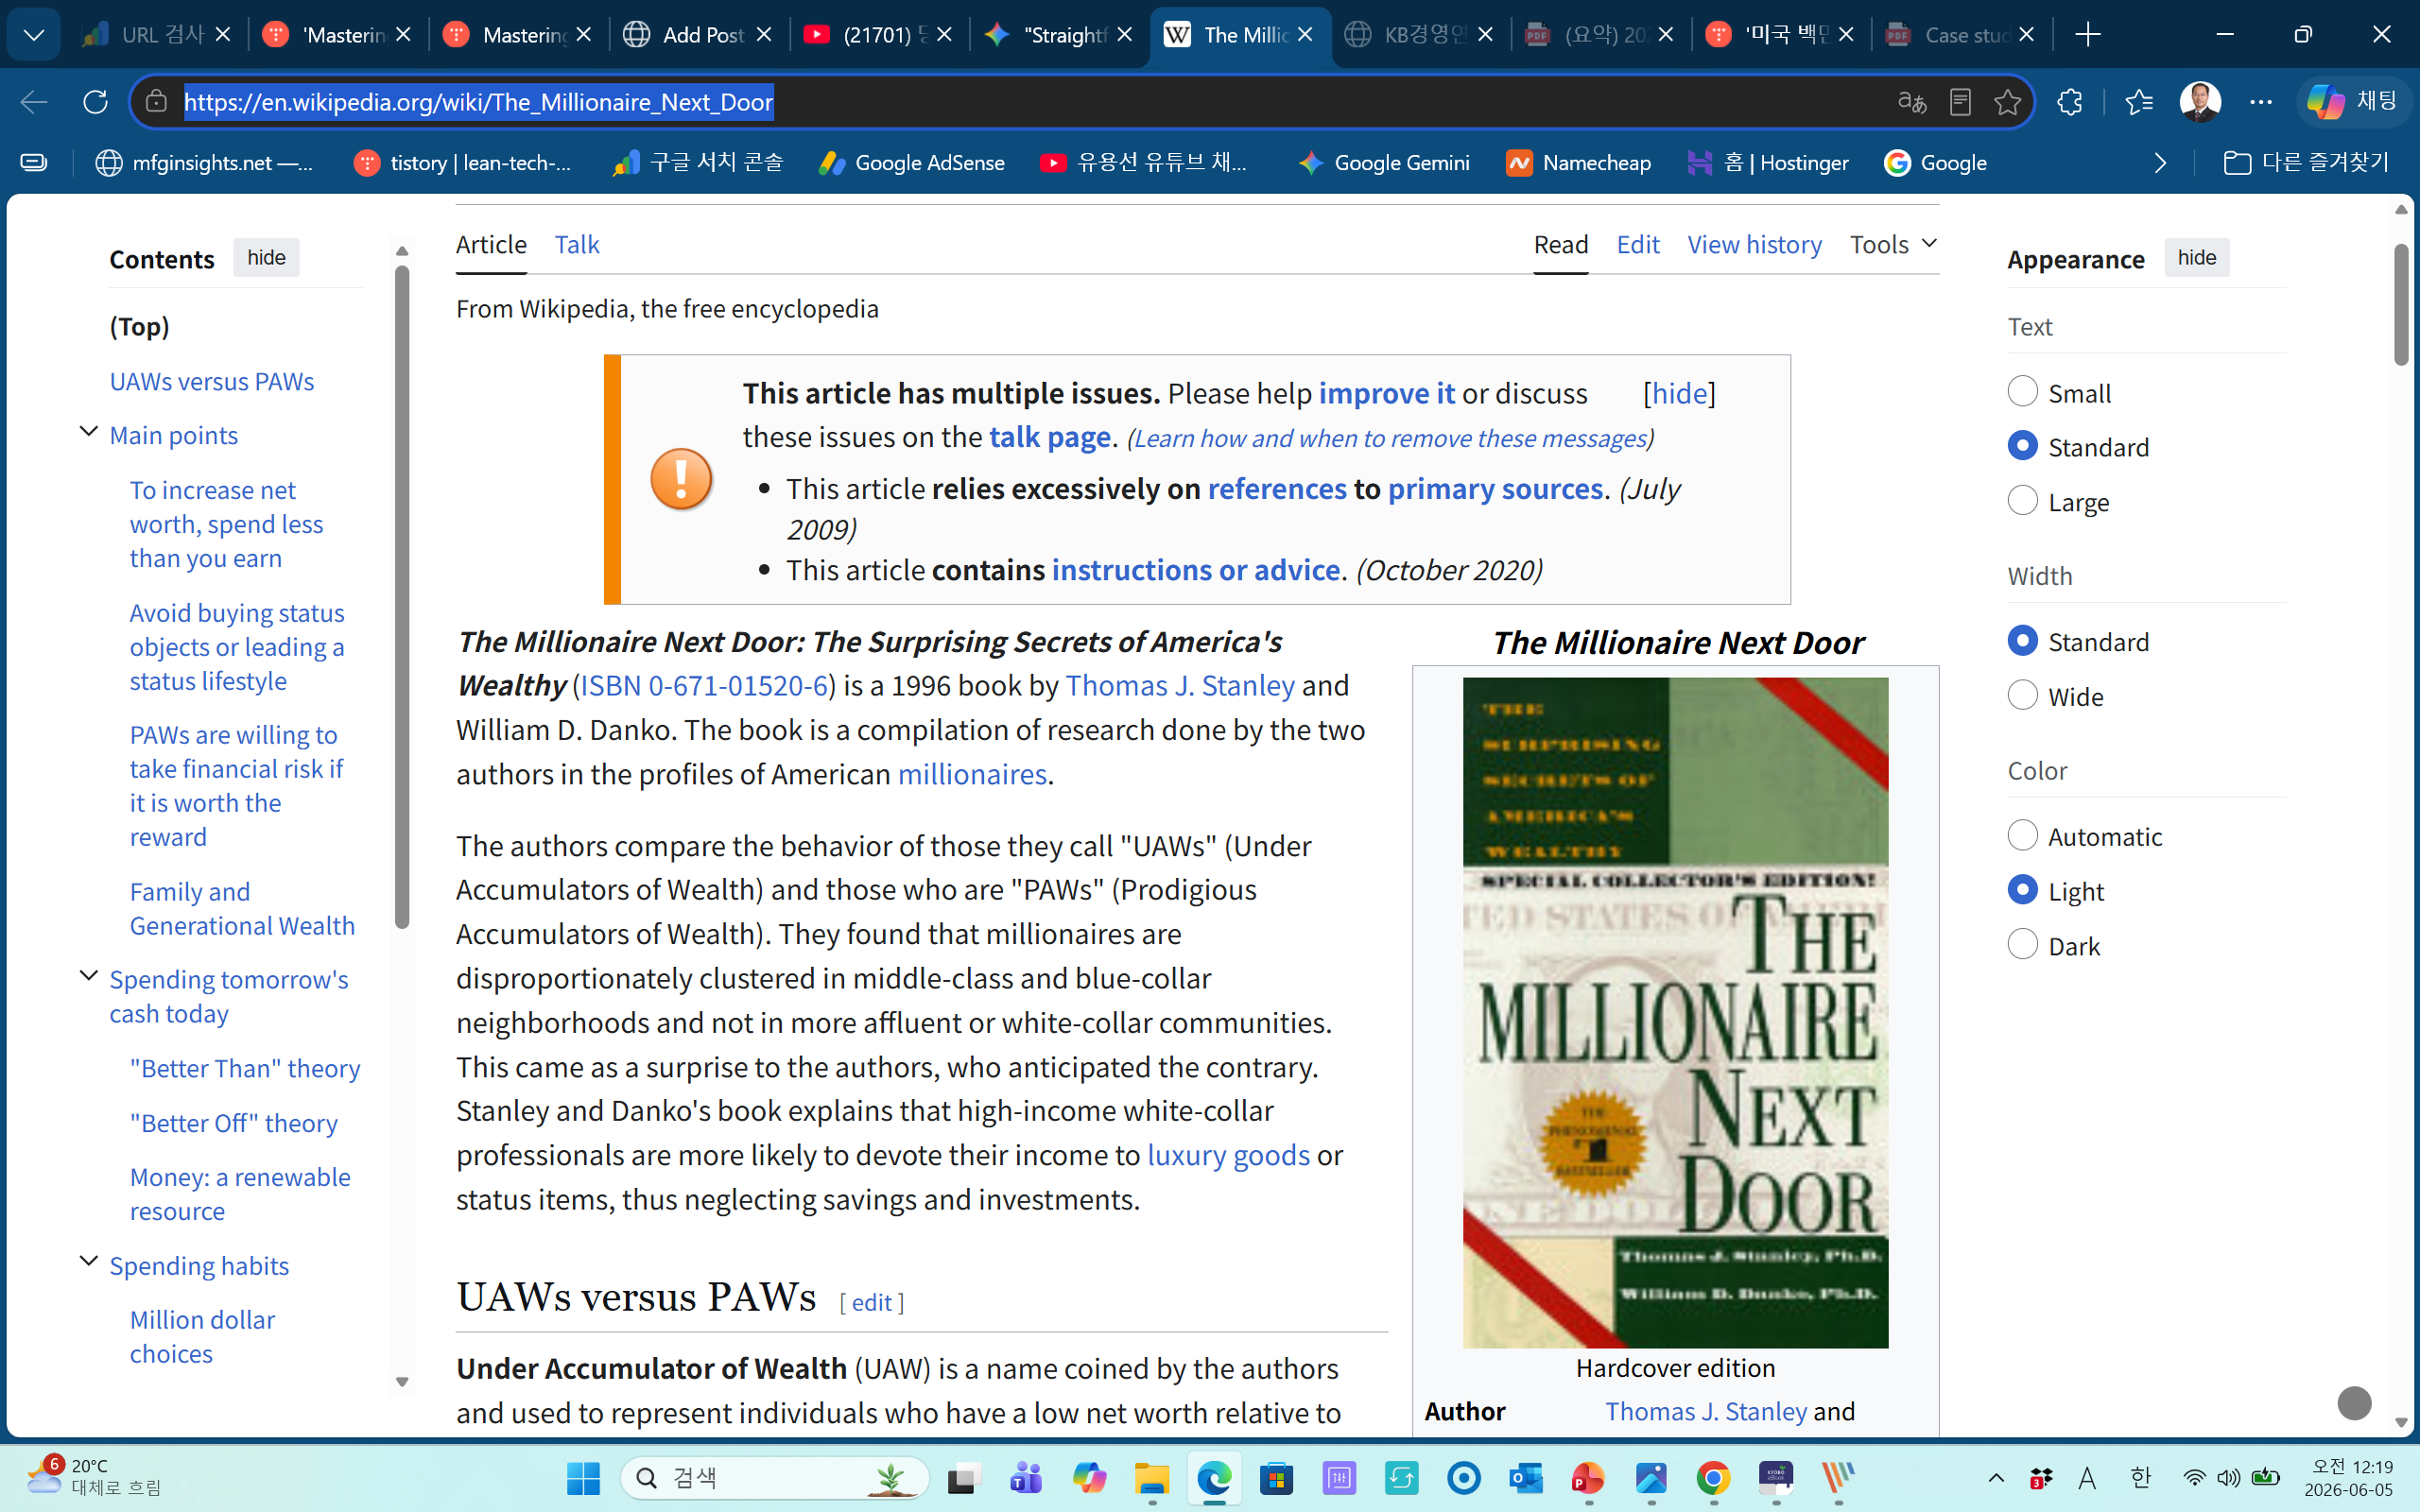Viewport: 2420px width, 1512px height.
Task: Open the translate page icon
Action: pyautogui.click(x=1911, y=102)
